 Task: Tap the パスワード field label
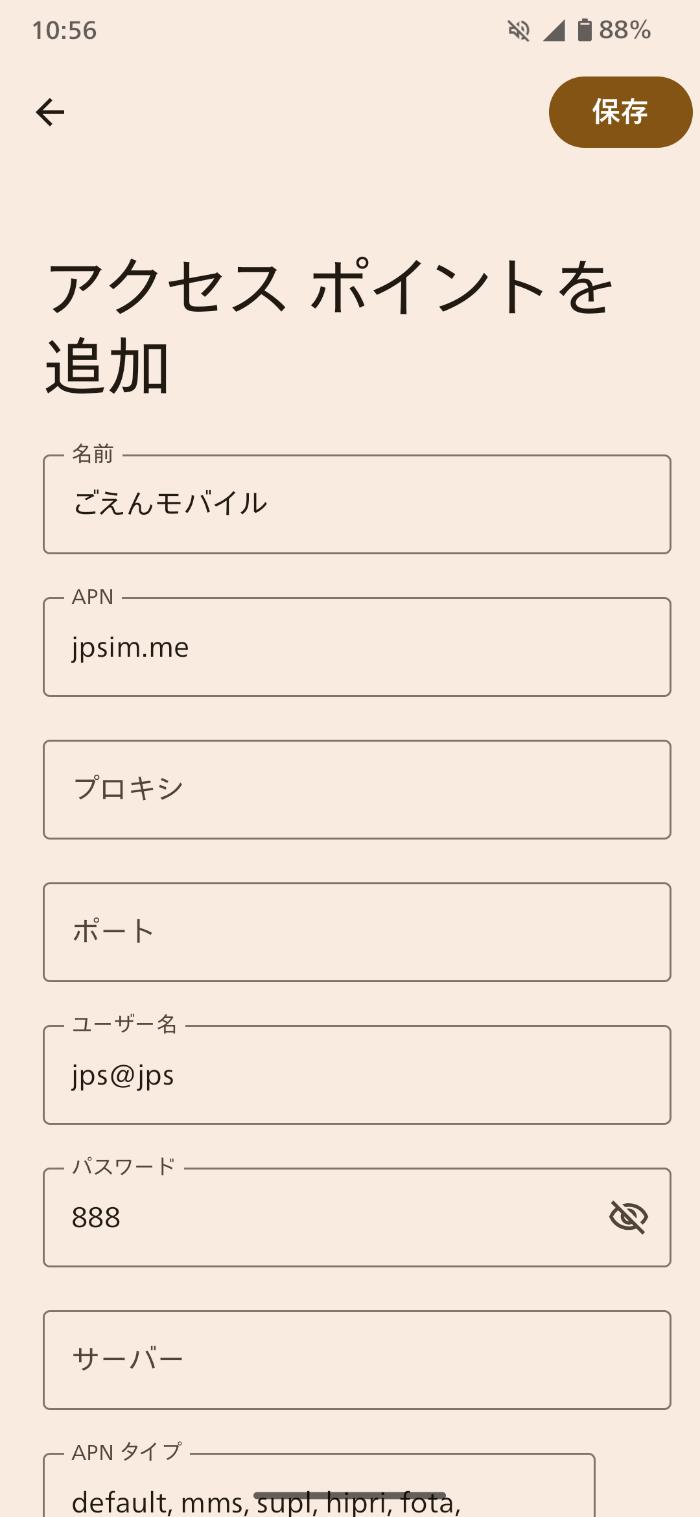point(123,1166)
